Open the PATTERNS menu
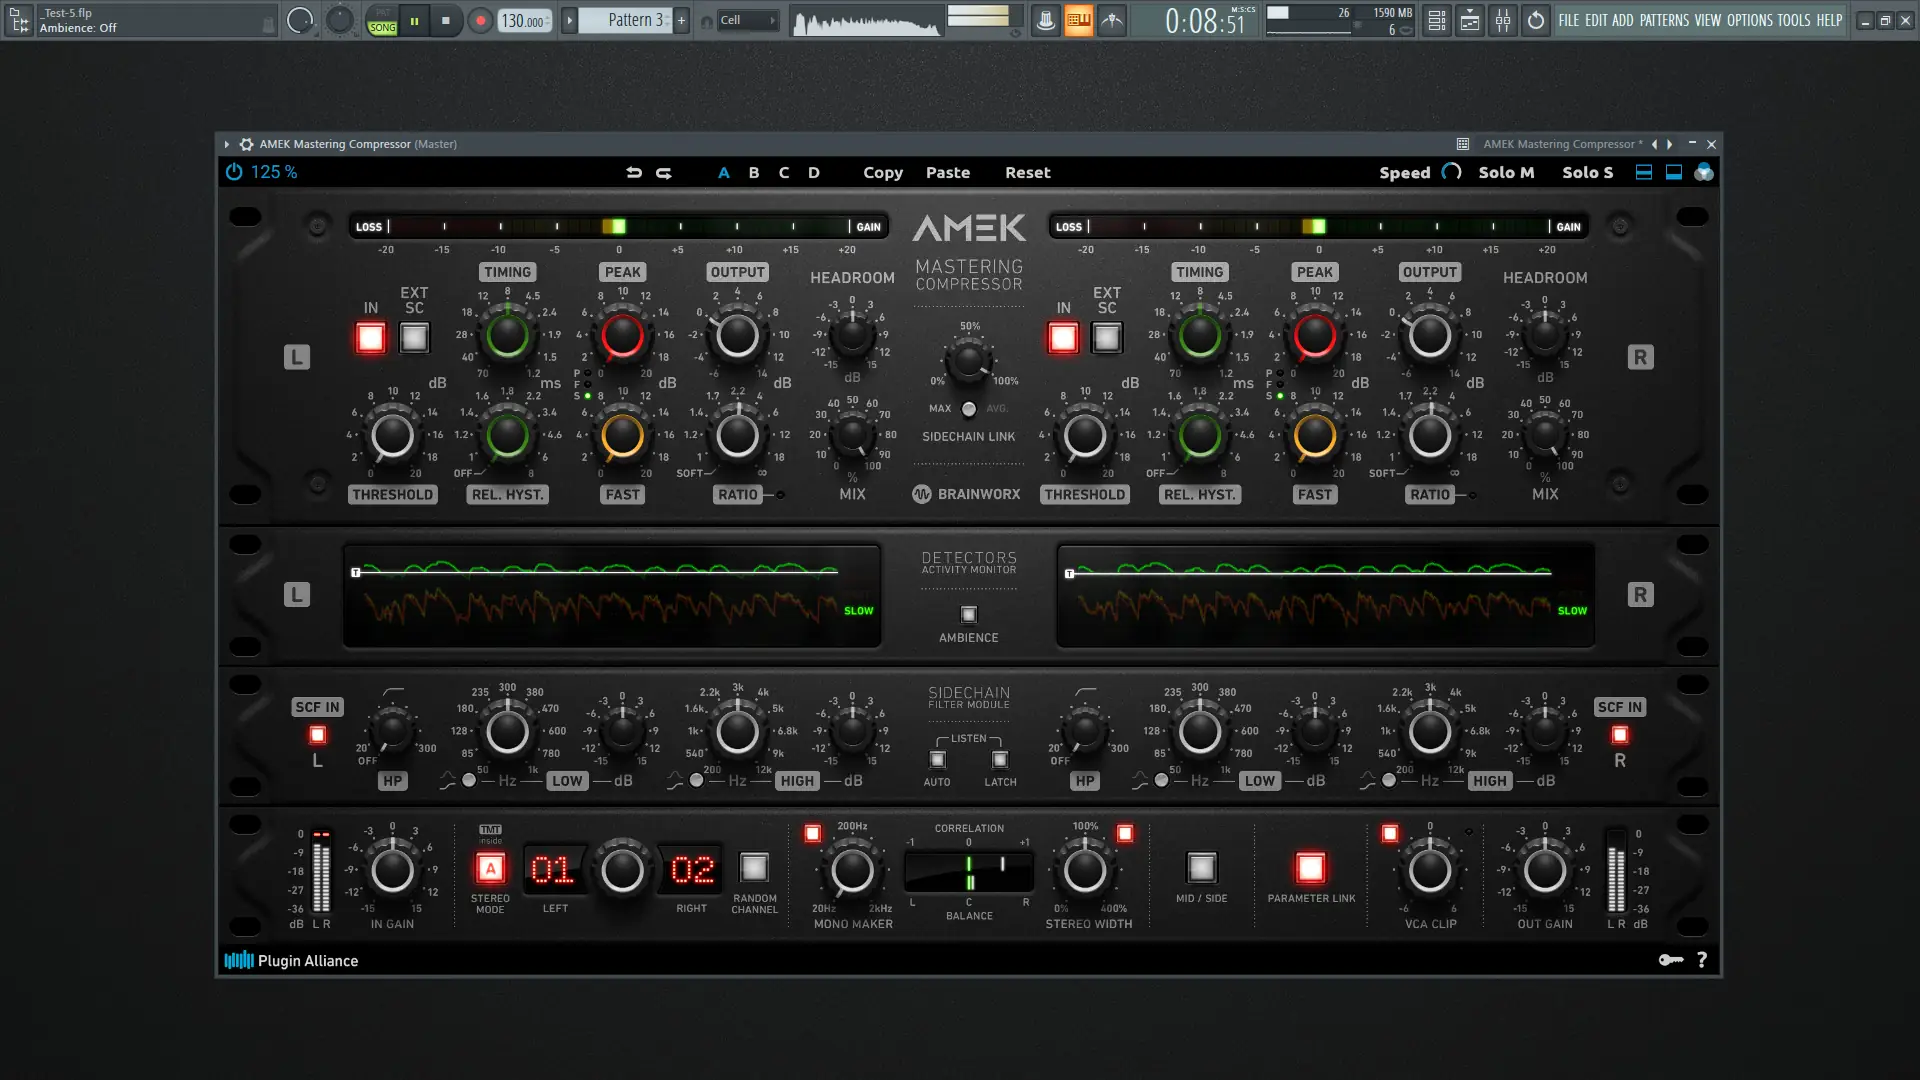 (x=1664, y=20)
